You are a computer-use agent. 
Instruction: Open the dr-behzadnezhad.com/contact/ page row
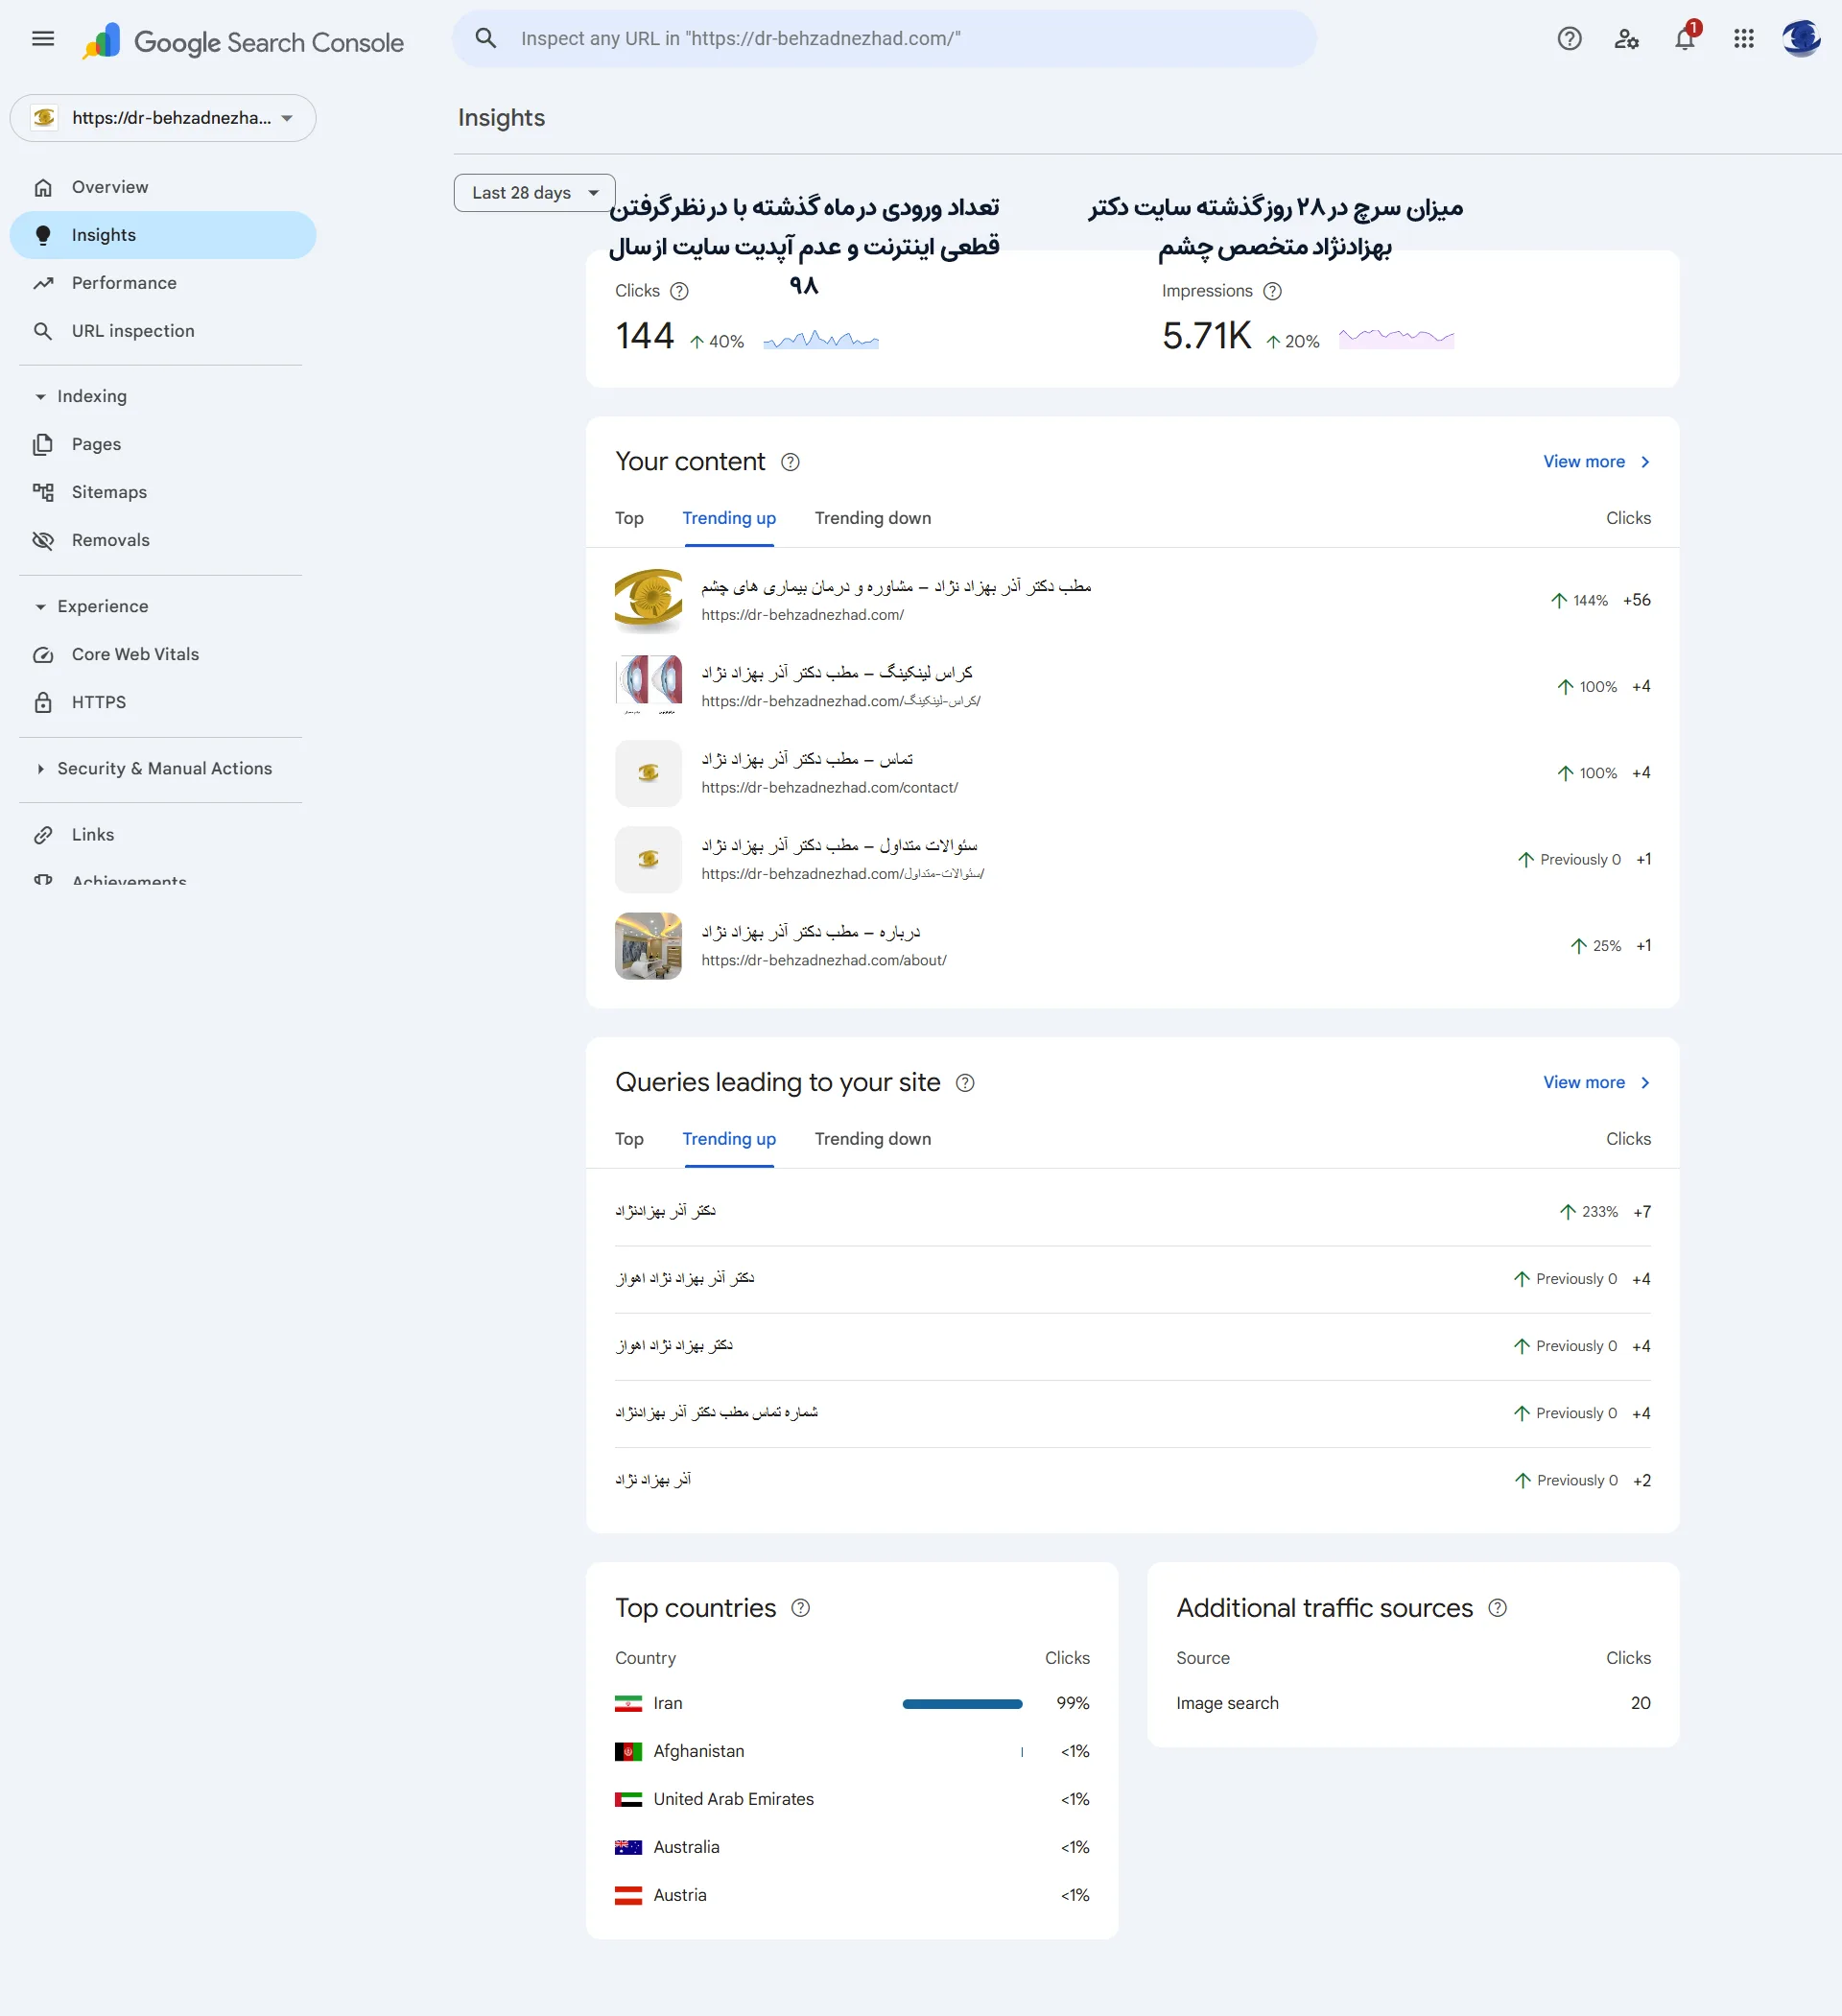point(1133,774)
